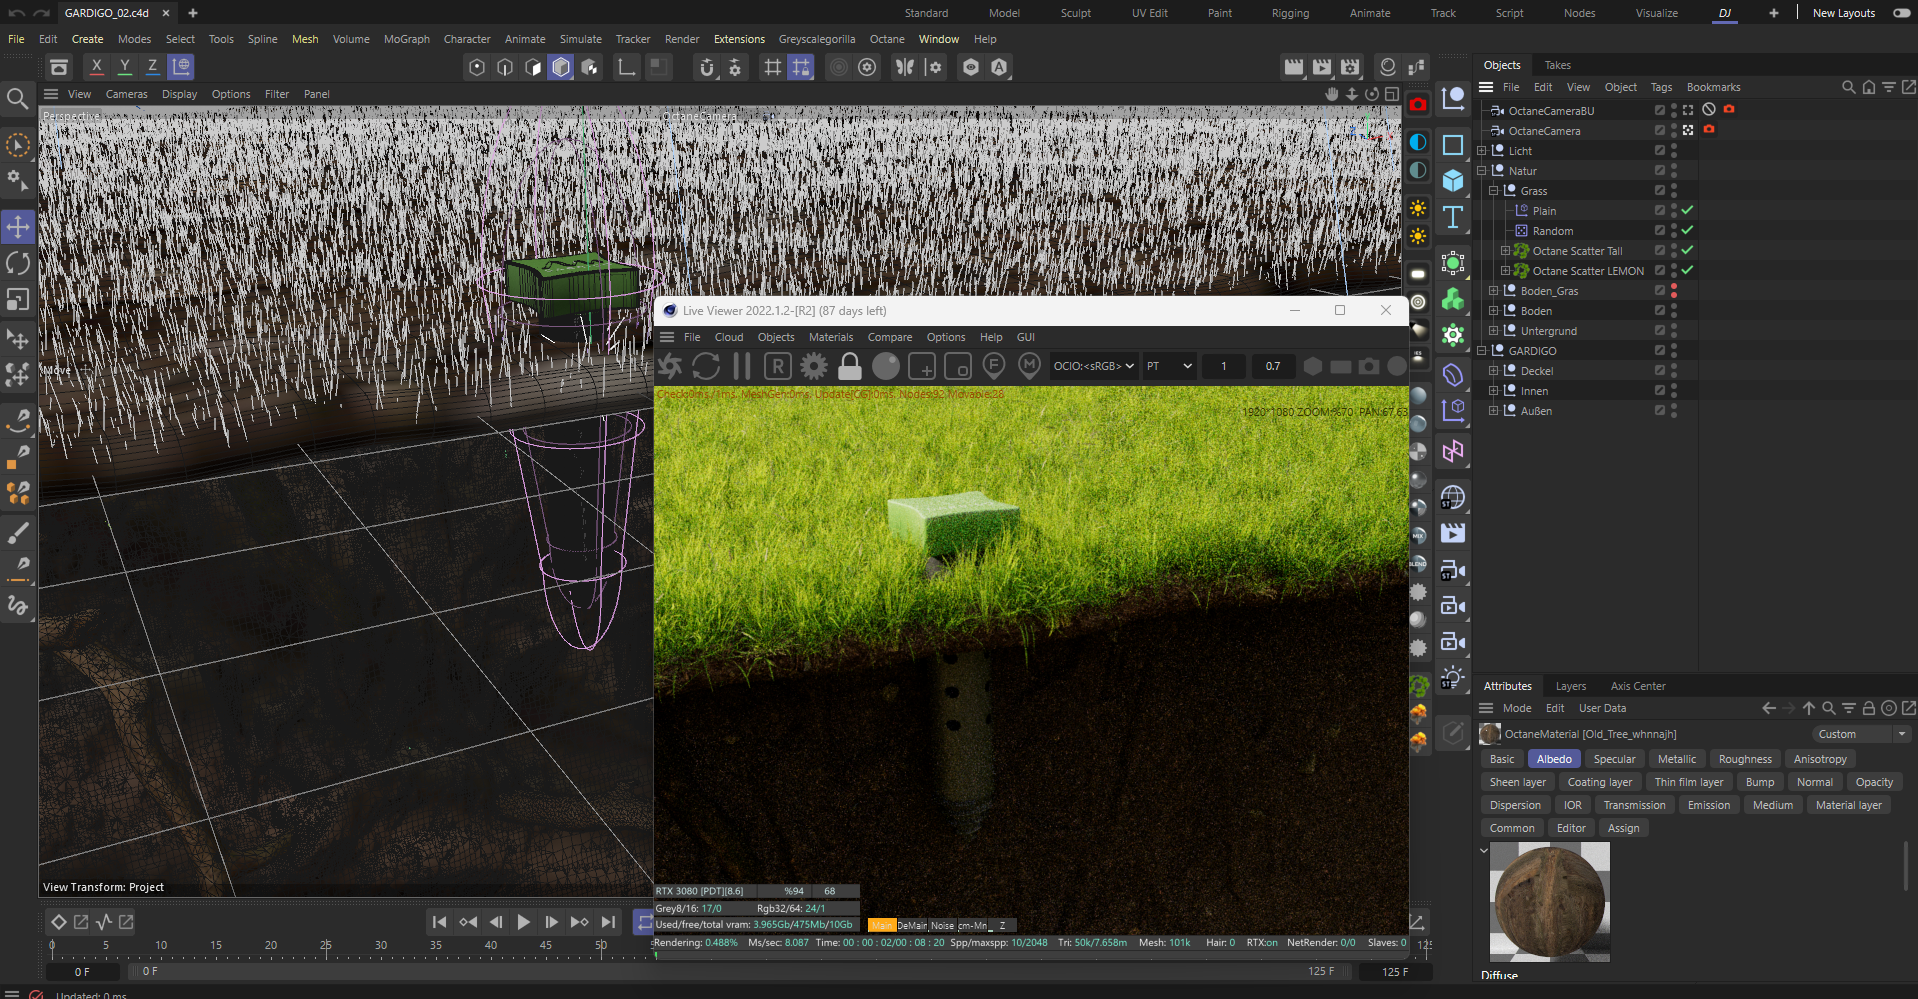Open Live Viewer settings gear
The image size is (1918, 999).
[x=814, y=366]
